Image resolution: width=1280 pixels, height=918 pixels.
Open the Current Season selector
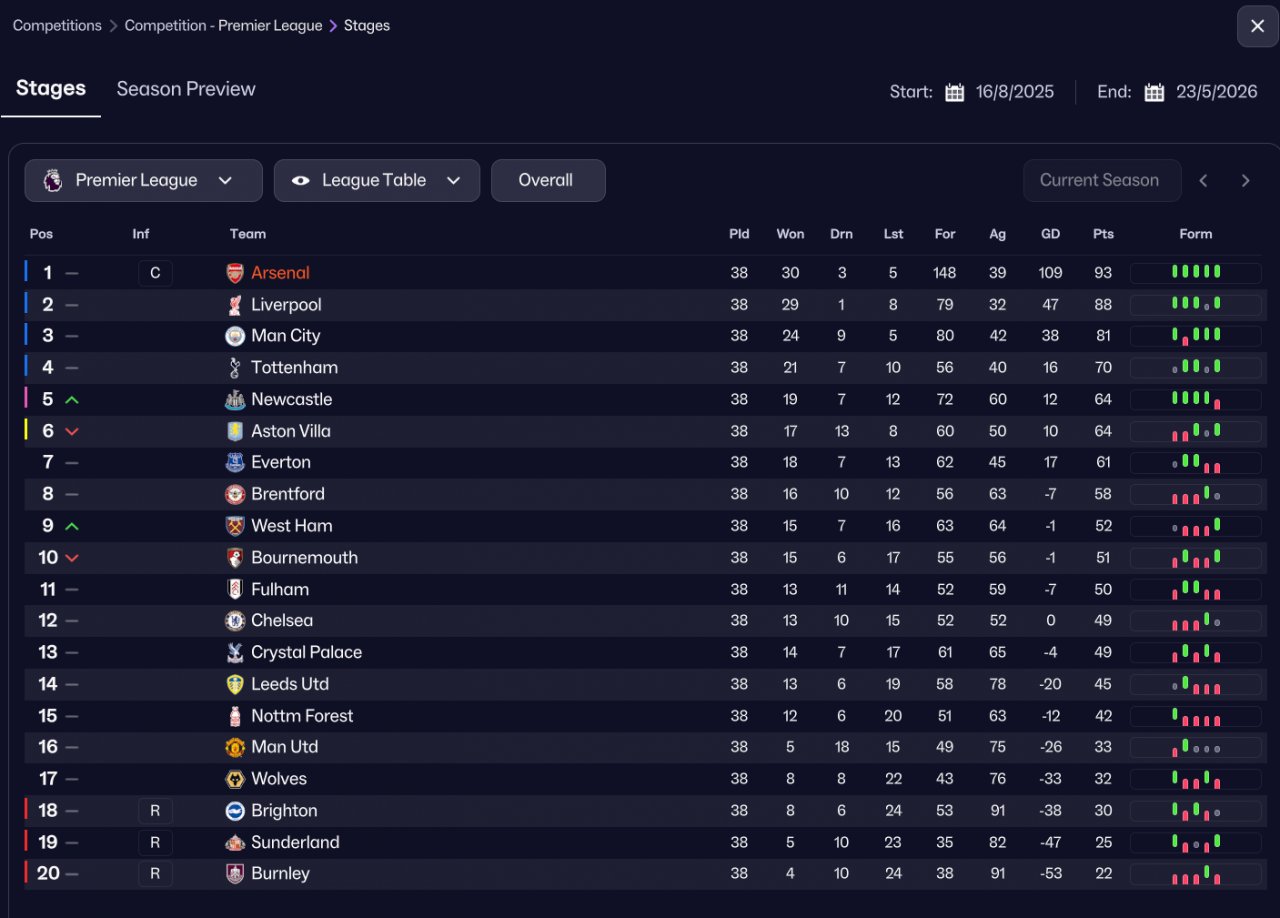tap(1100, 181)
